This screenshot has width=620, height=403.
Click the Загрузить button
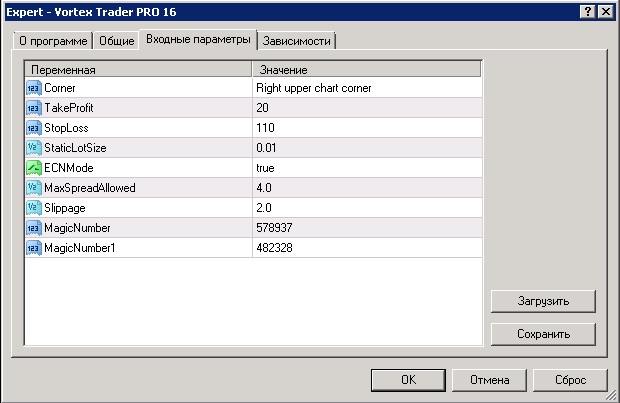(x=543, y=301)
